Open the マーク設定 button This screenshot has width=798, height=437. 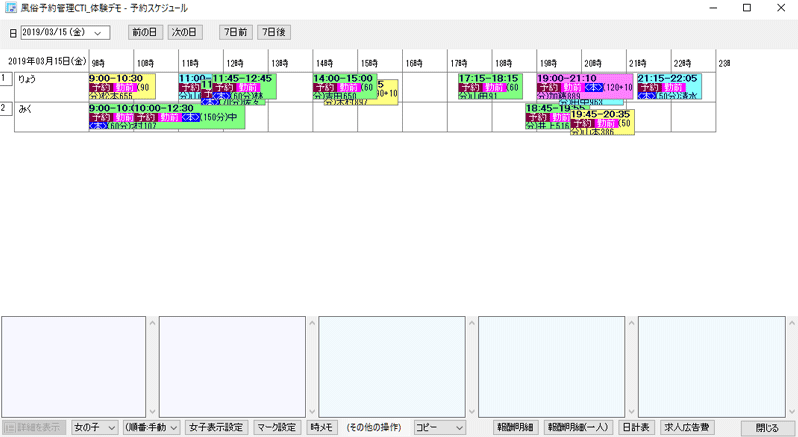coord(277,427)
